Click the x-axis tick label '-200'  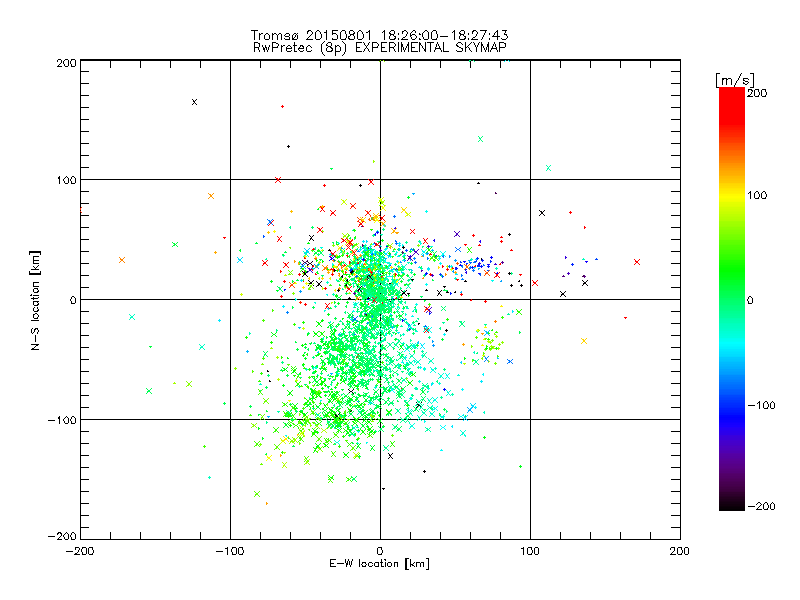80,552
